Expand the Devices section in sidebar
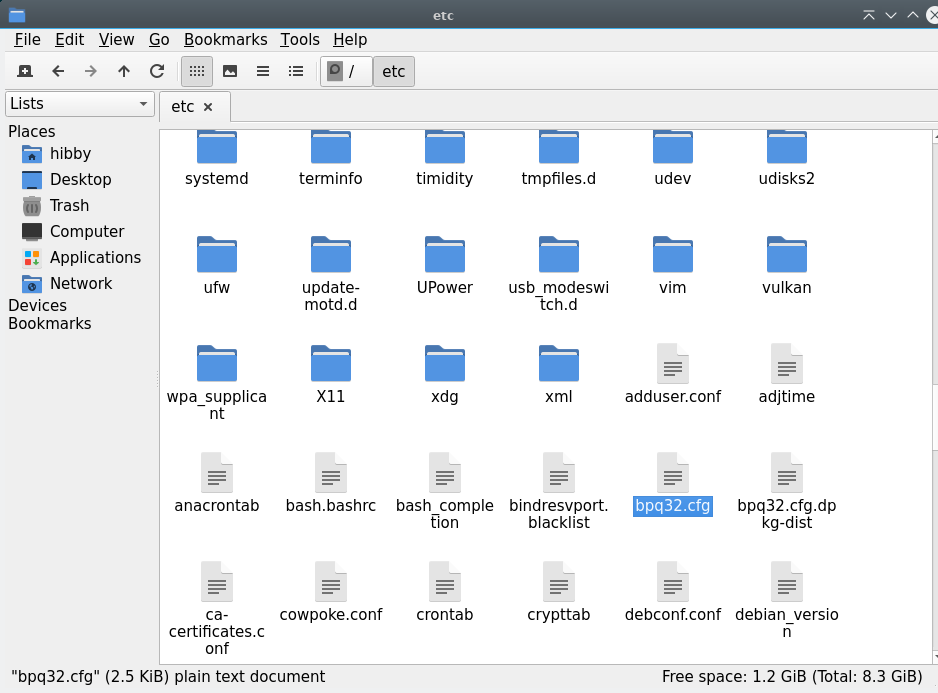This screenshot has height=693, width=938. [37, 305]
